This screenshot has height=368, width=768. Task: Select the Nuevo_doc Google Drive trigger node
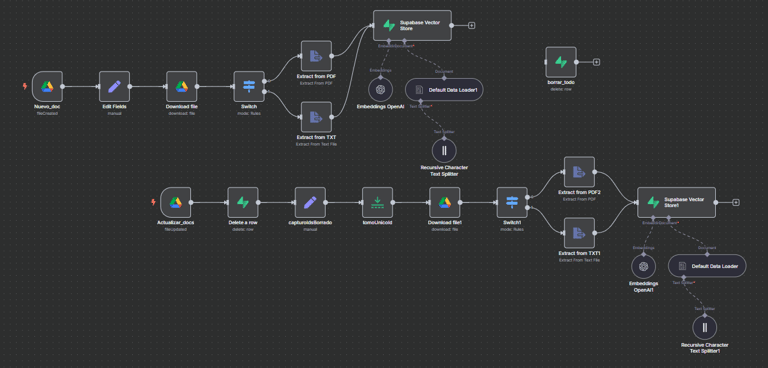coord(47,87)
